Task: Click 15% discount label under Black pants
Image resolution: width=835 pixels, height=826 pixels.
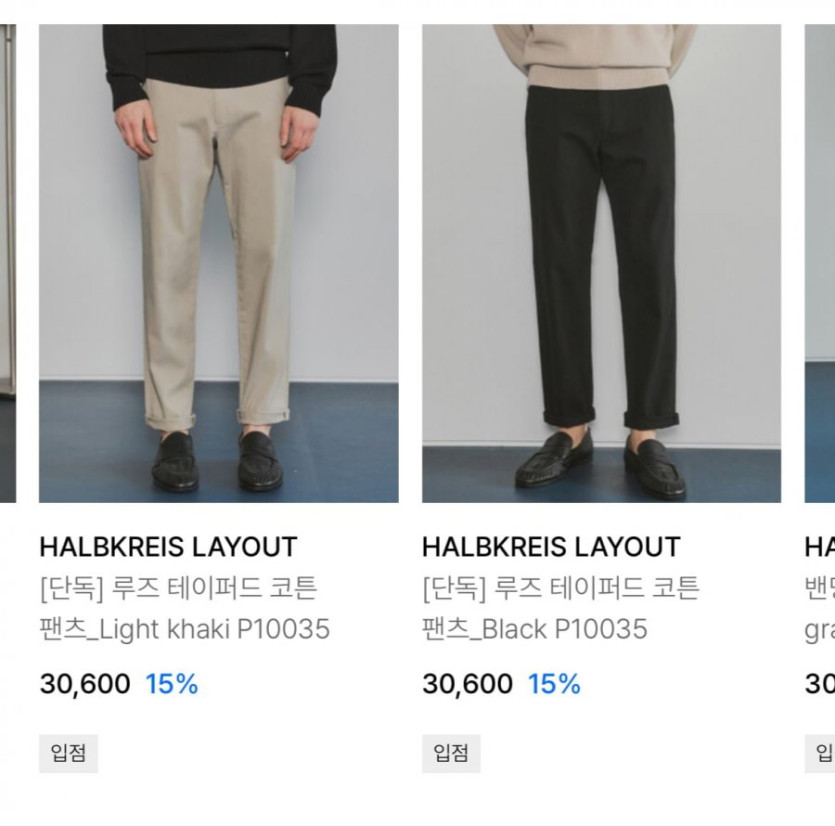Action: pos(554,684)
